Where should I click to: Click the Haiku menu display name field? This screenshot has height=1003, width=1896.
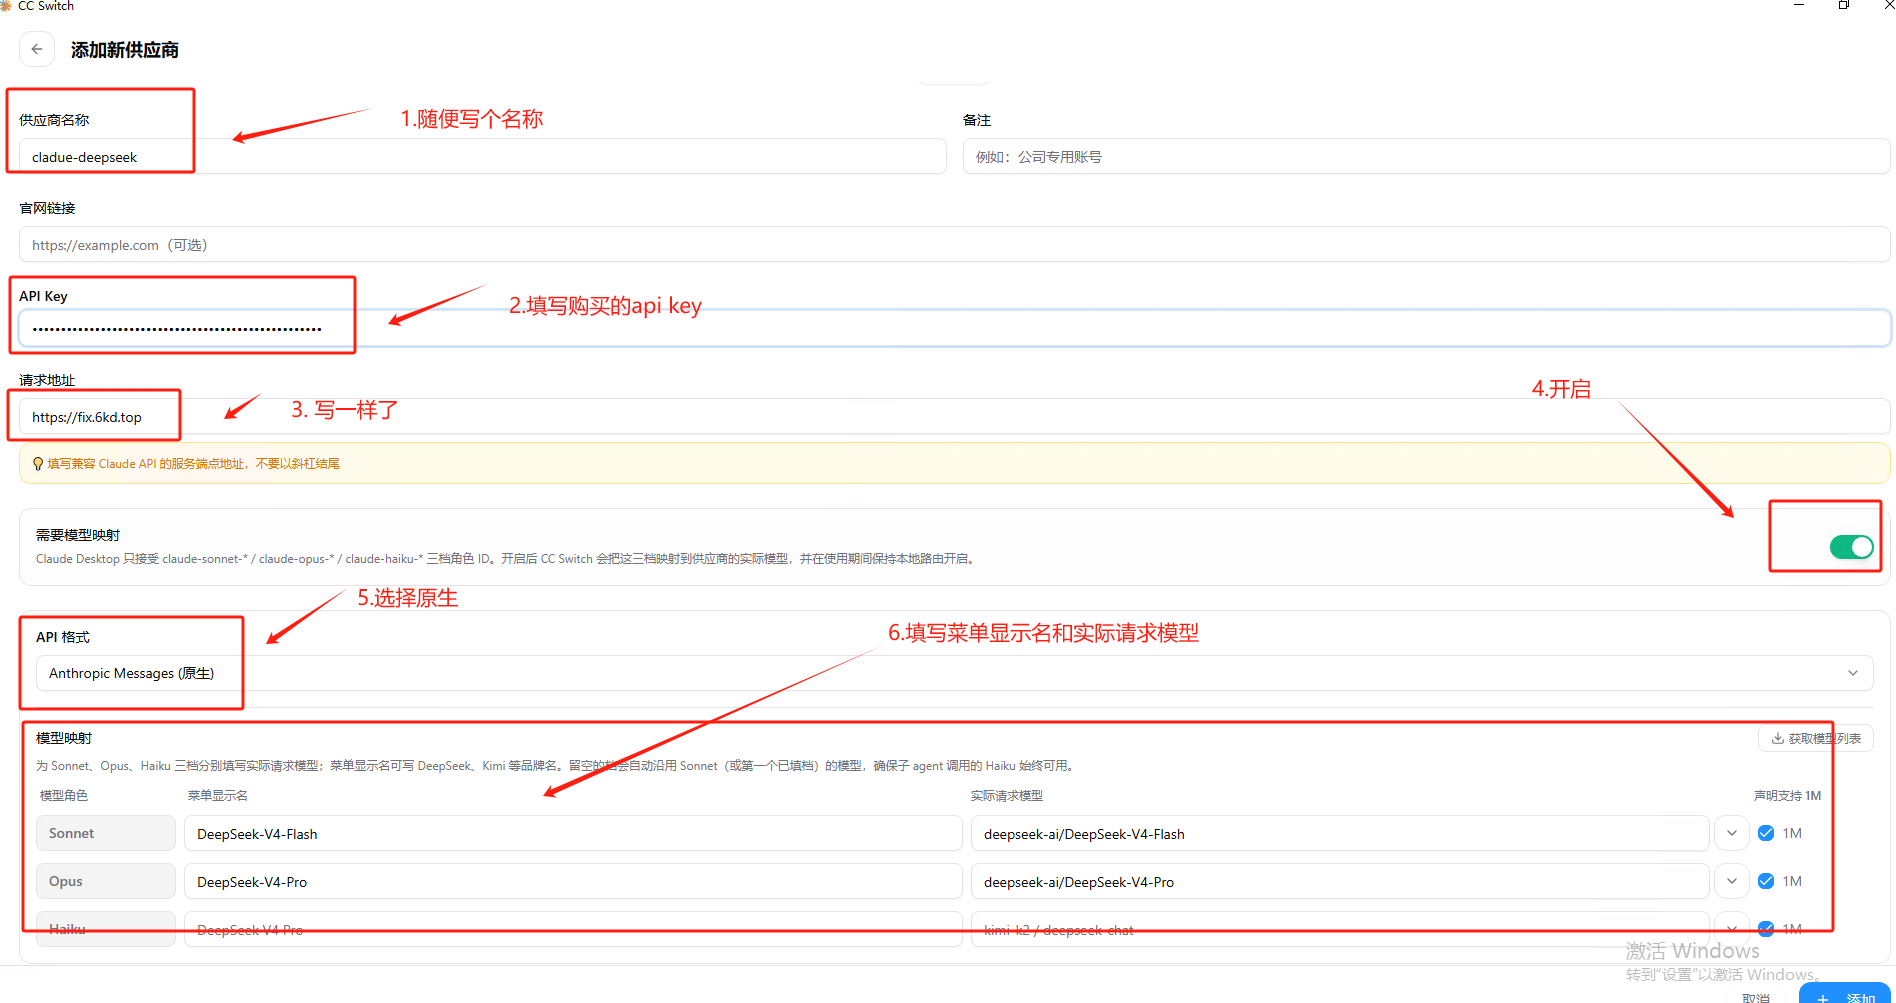pos(573,929)
